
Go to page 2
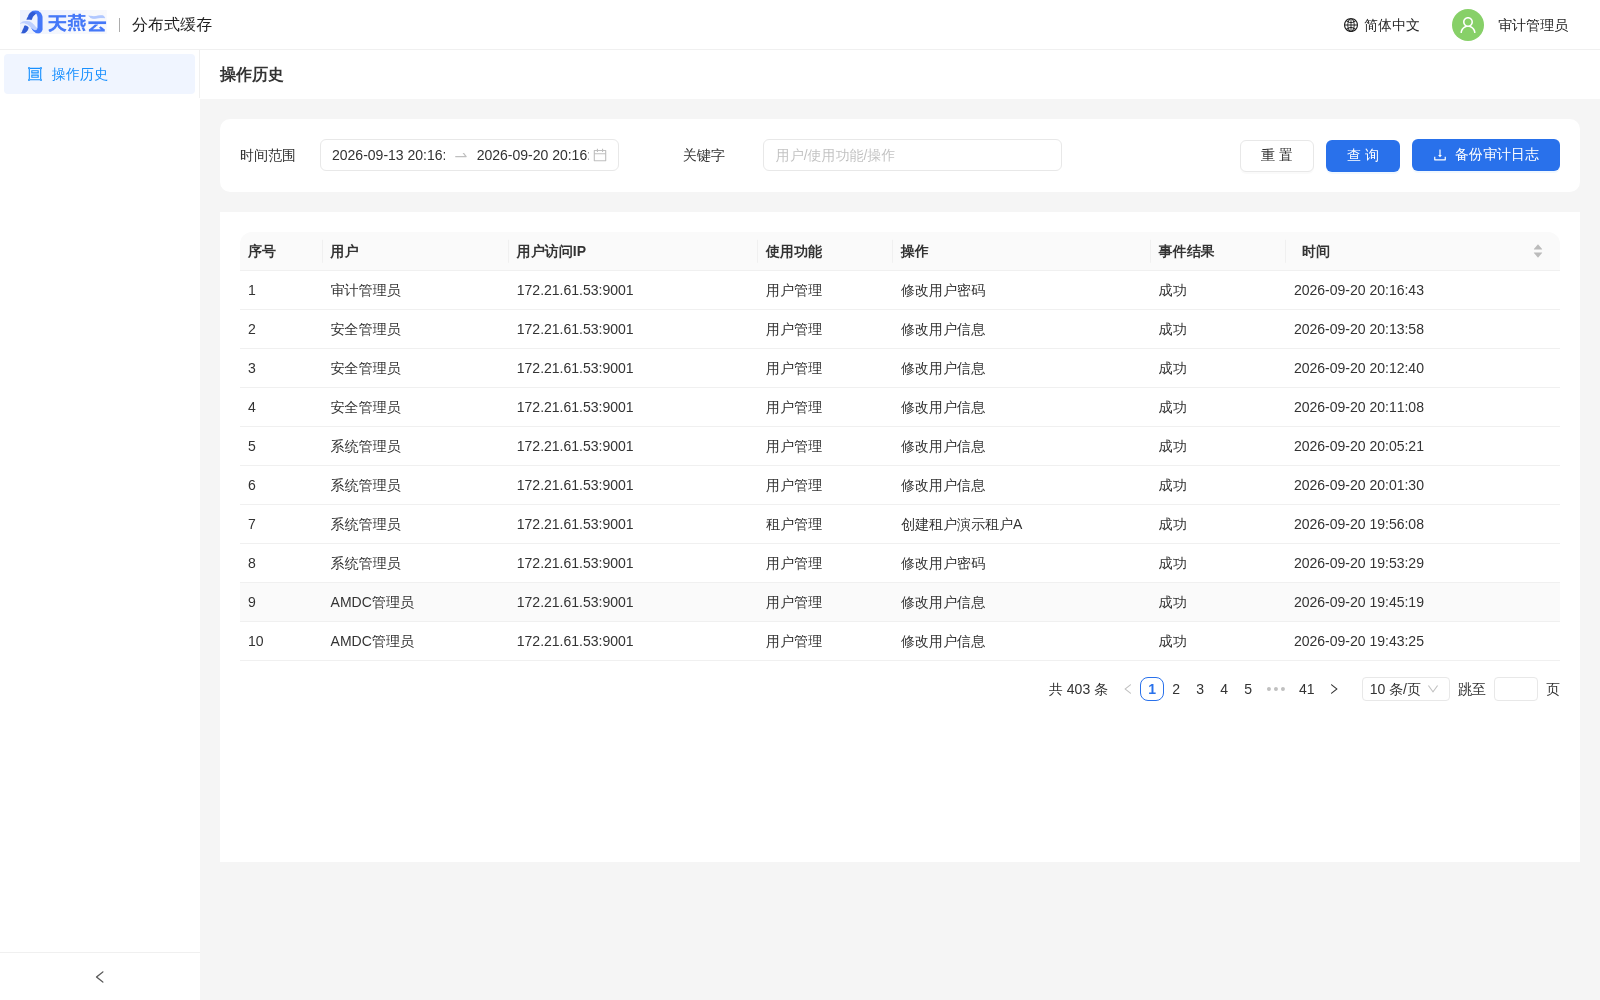click(x=1176, y=689)
